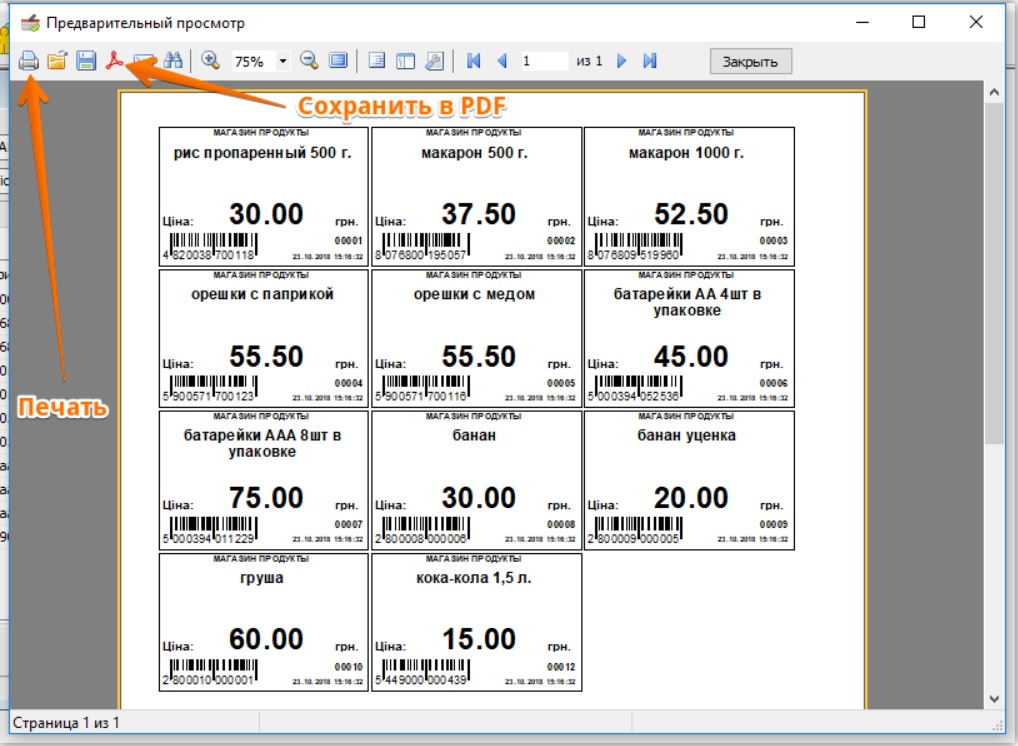The height and width of the screenshot is (746, 1018).
Task: Show the page thumbnails panel icon
Action: click(405, 61)
